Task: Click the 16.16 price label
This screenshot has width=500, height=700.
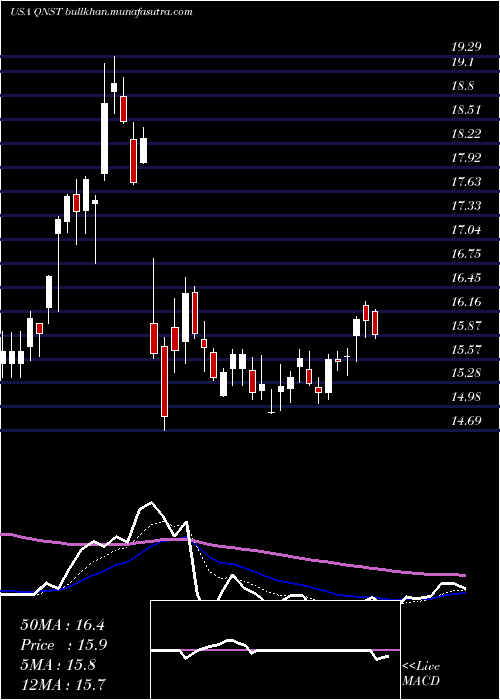Action: (467, 302)
